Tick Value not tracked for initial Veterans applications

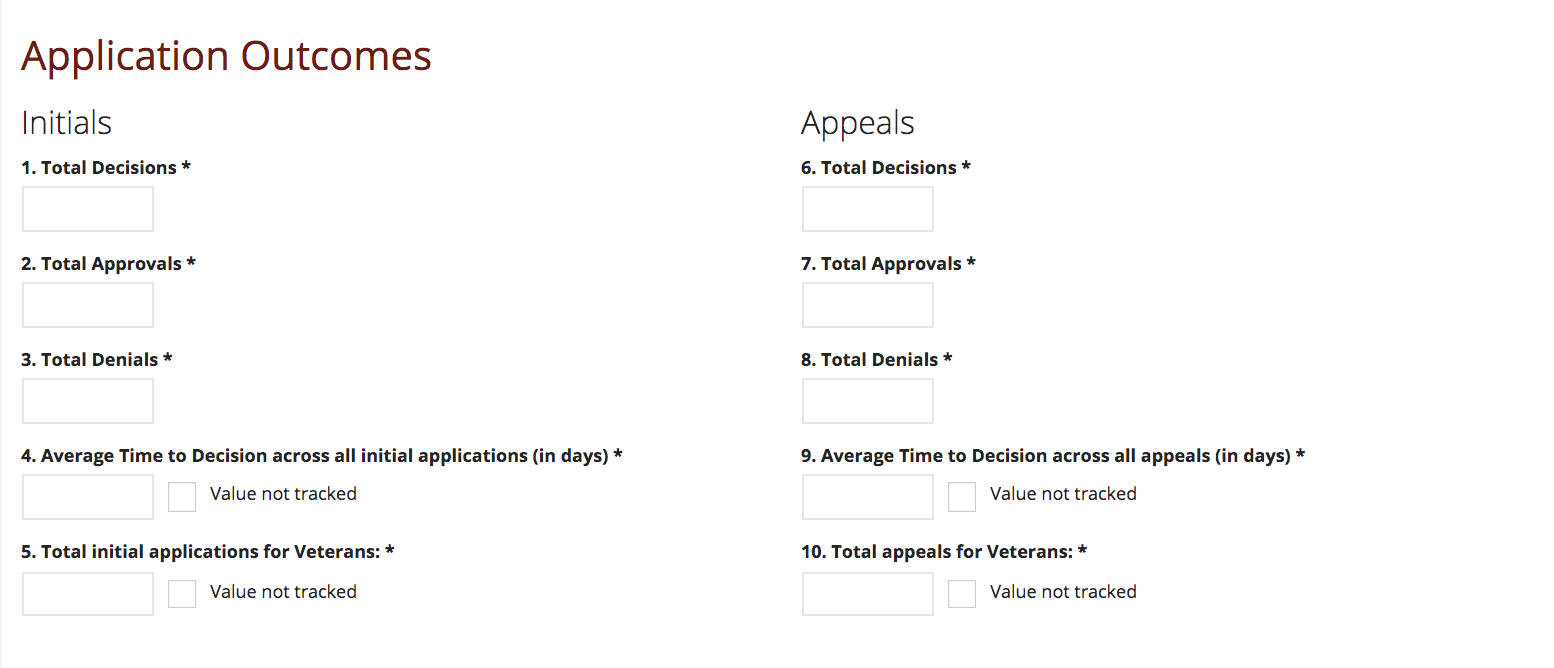(x=182, y=594)
